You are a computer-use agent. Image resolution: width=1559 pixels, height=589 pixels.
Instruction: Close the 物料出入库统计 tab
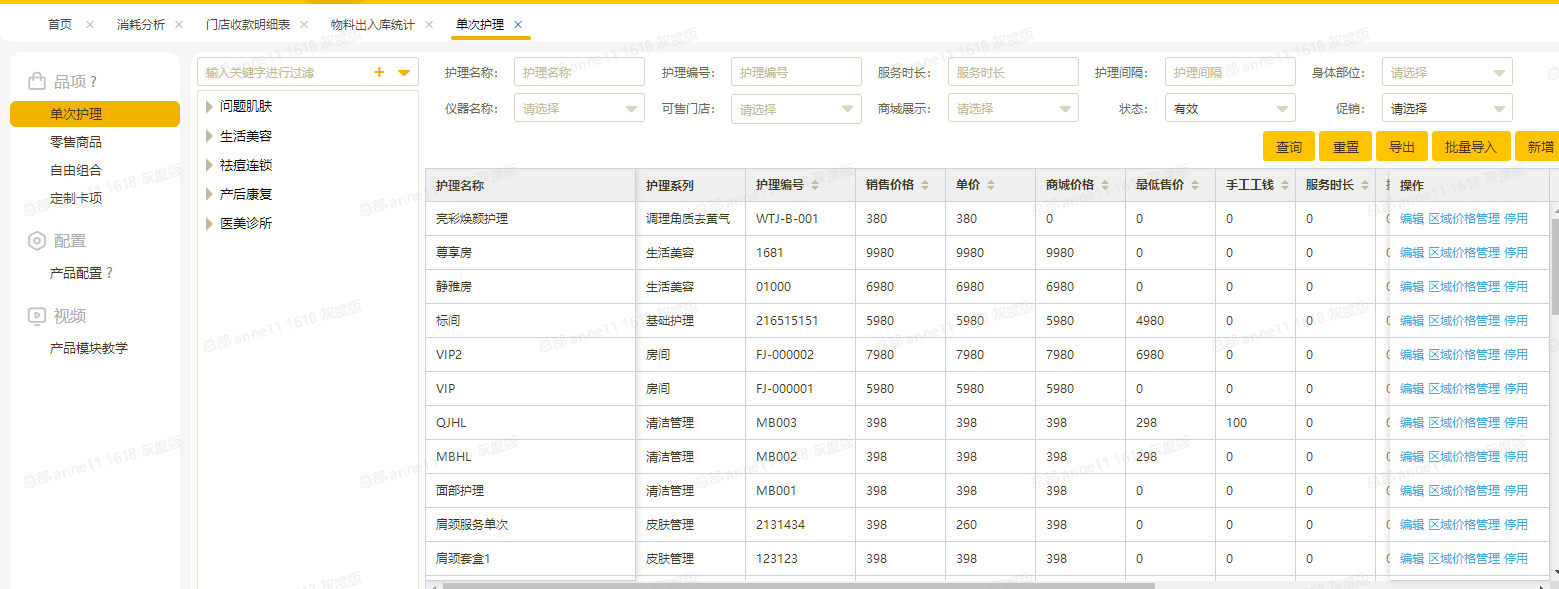(429, 24)
